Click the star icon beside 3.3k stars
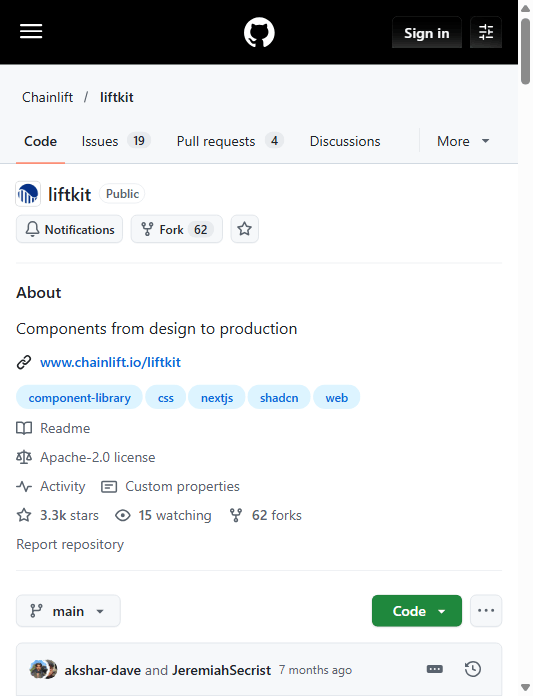Screen dimensions: 533x696 [24, 515]
